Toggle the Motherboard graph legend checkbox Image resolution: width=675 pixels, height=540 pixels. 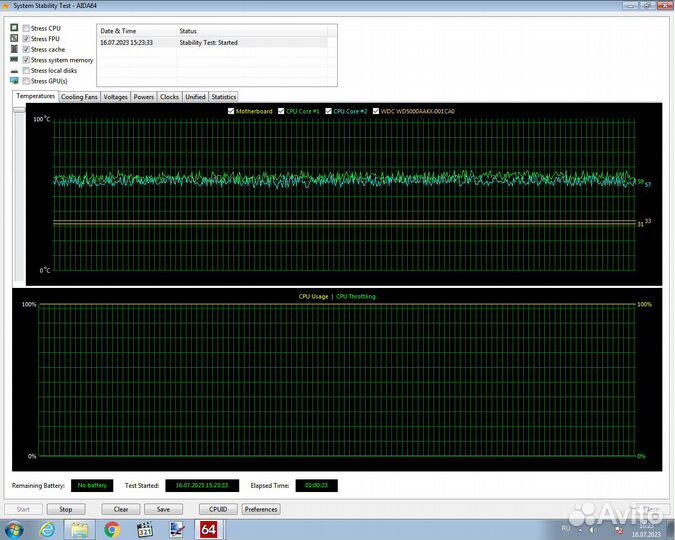pos(231,111)
